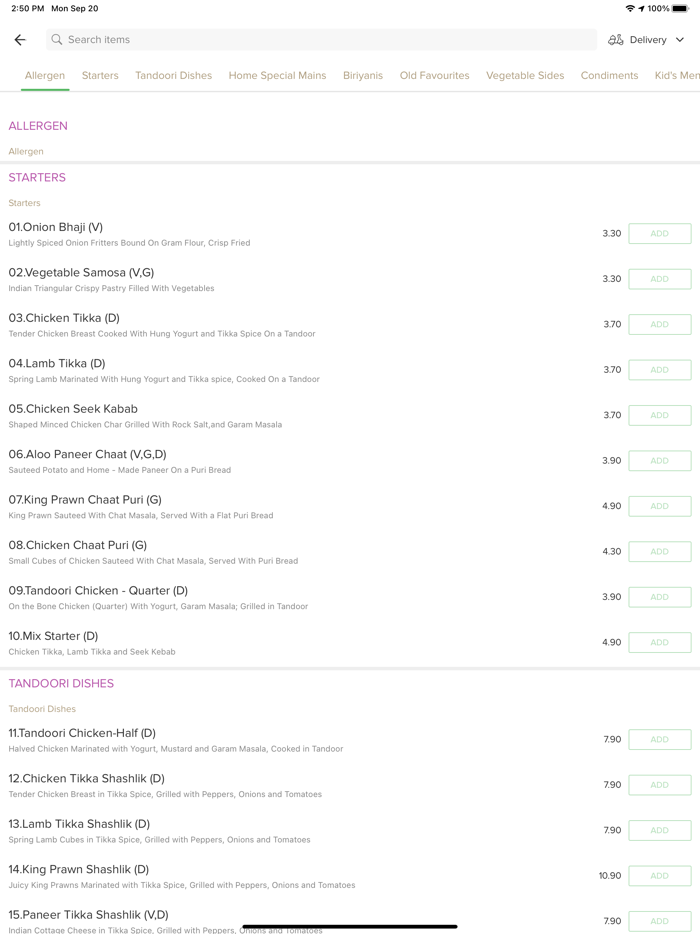
Task: Add Tandoori Chicken-Half to order
Action: (659, 740)
